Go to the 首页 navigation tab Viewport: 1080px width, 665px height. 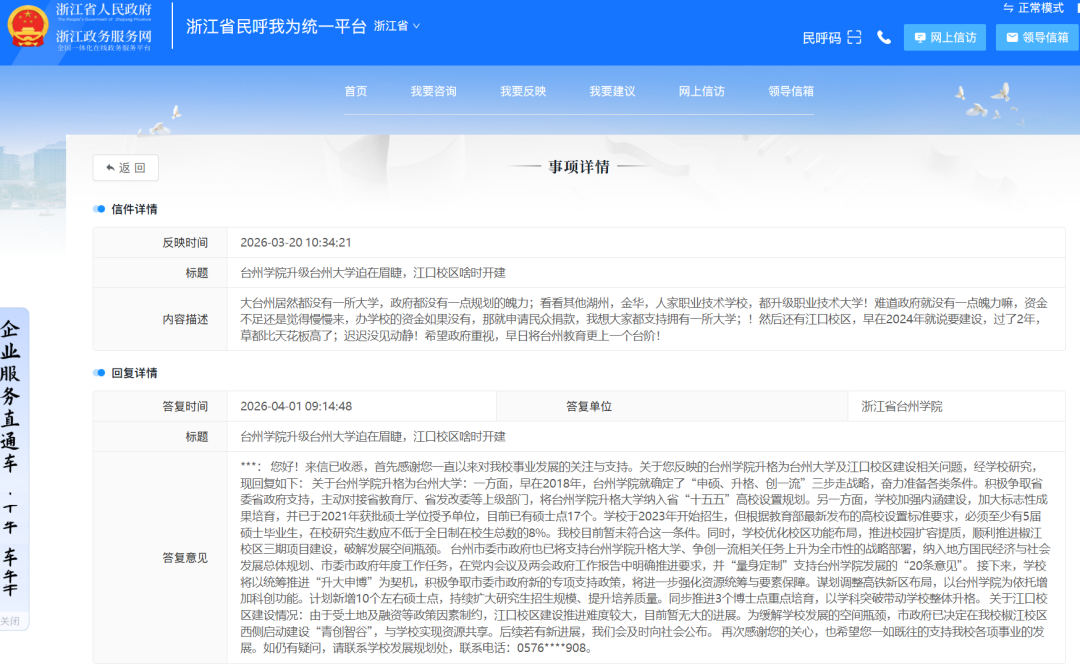click(x=356, y=90)
